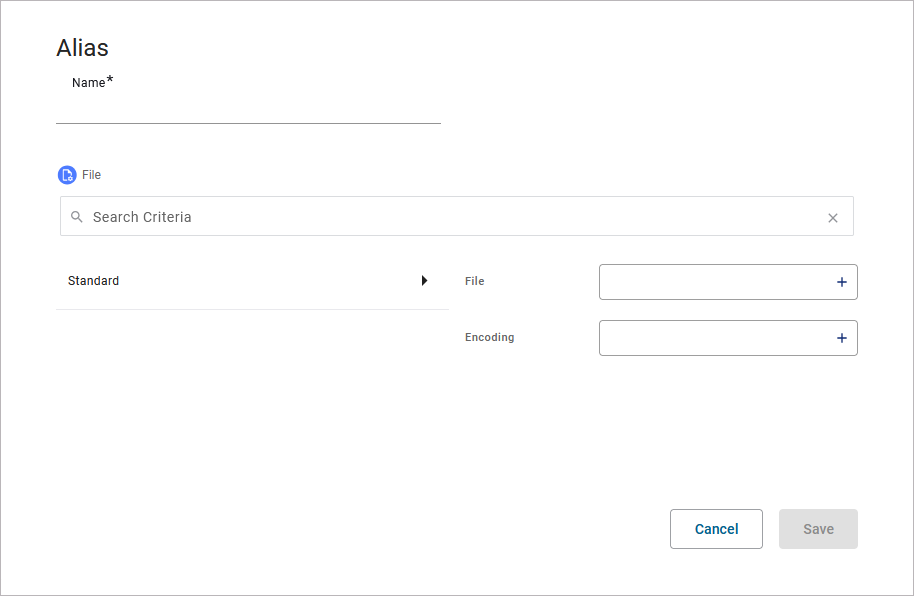Expand the Standard category arrow
914x596 pixels.
[x=424, y=281]
